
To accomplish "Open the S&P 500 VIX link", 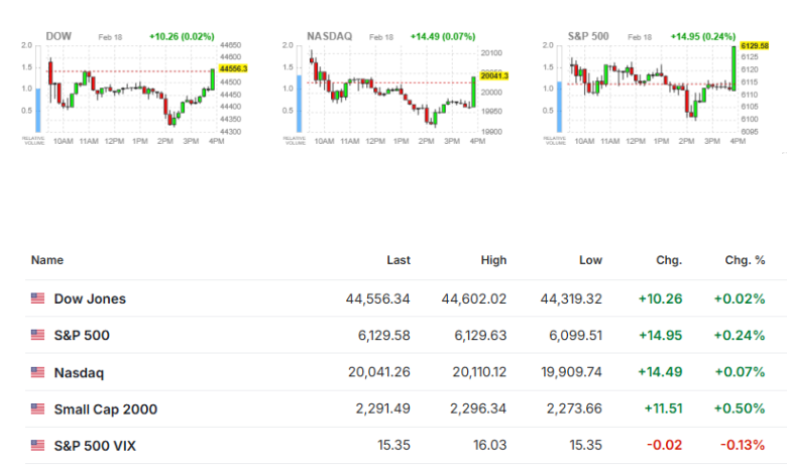I will (95, 446).
